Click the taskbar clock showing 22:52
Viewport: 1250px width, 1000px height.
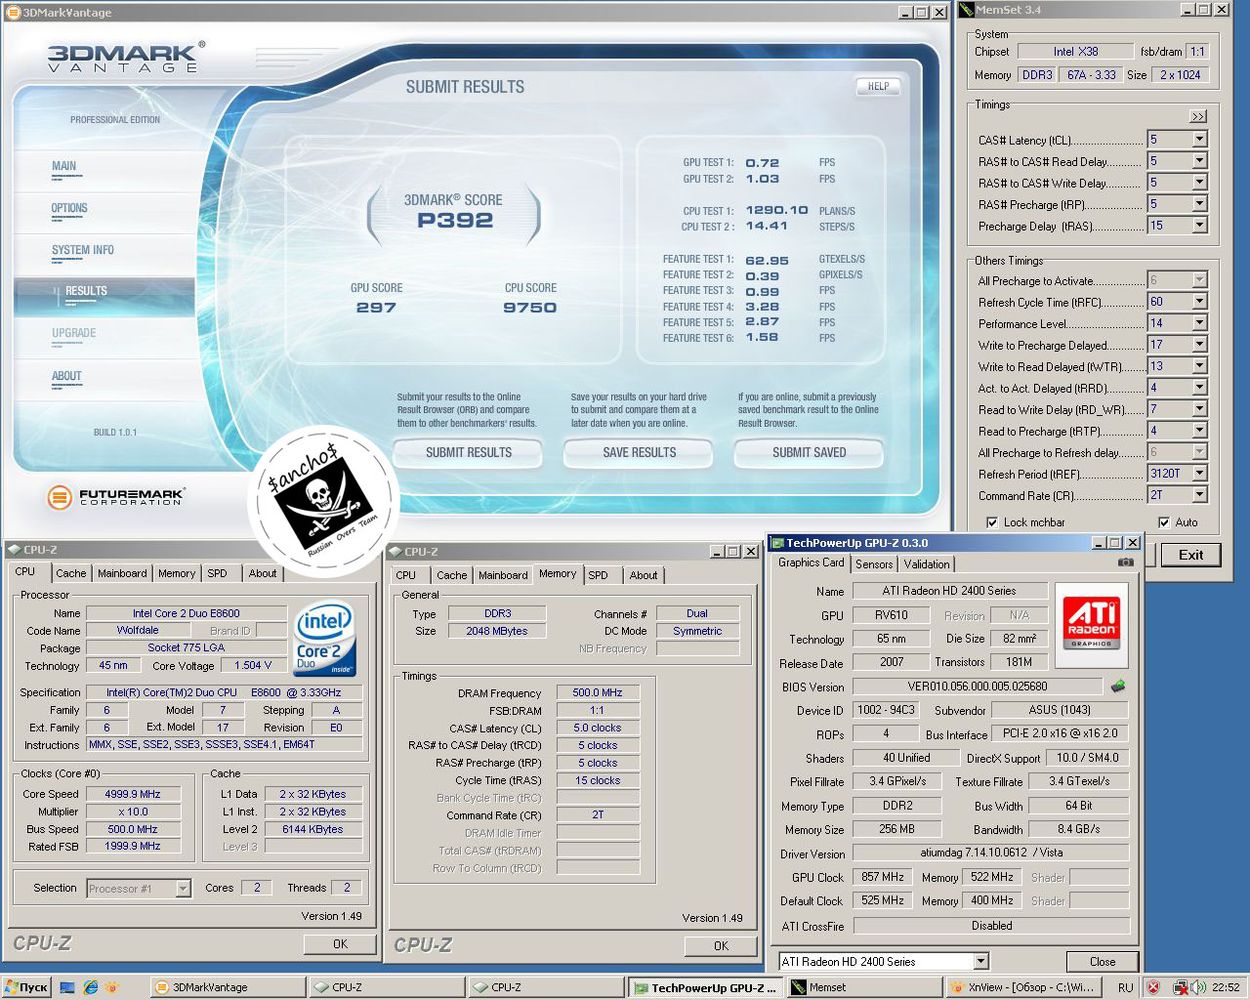point(1226,987)
